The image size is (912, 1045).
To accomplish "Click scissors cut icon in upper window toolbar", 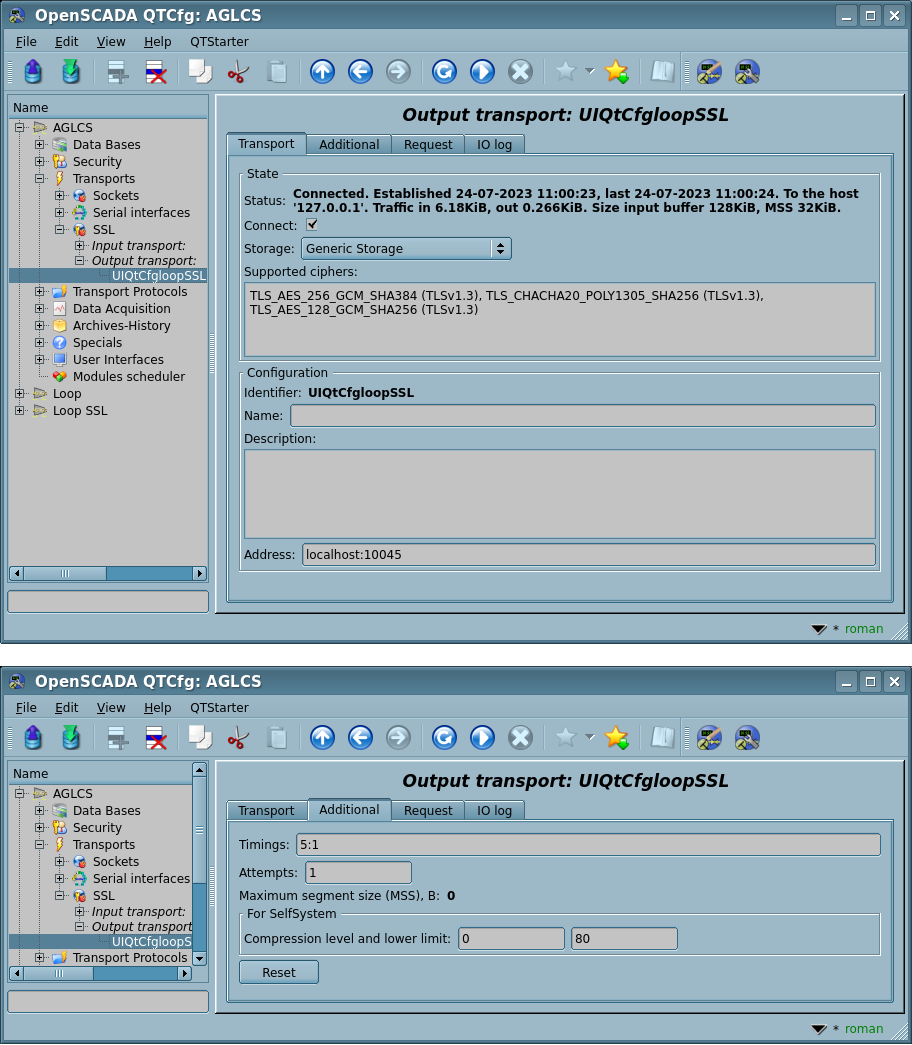I will point(238,72).
